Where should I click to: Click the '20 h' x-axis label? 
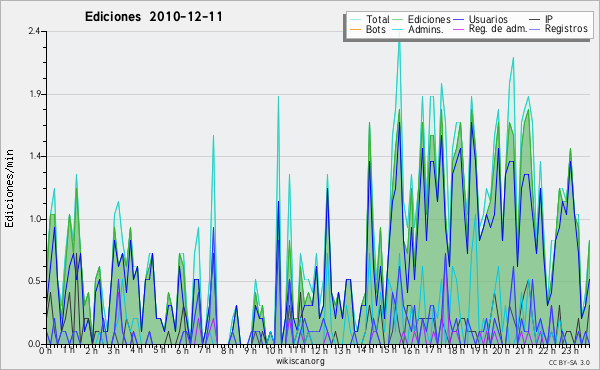coord(501,351)
